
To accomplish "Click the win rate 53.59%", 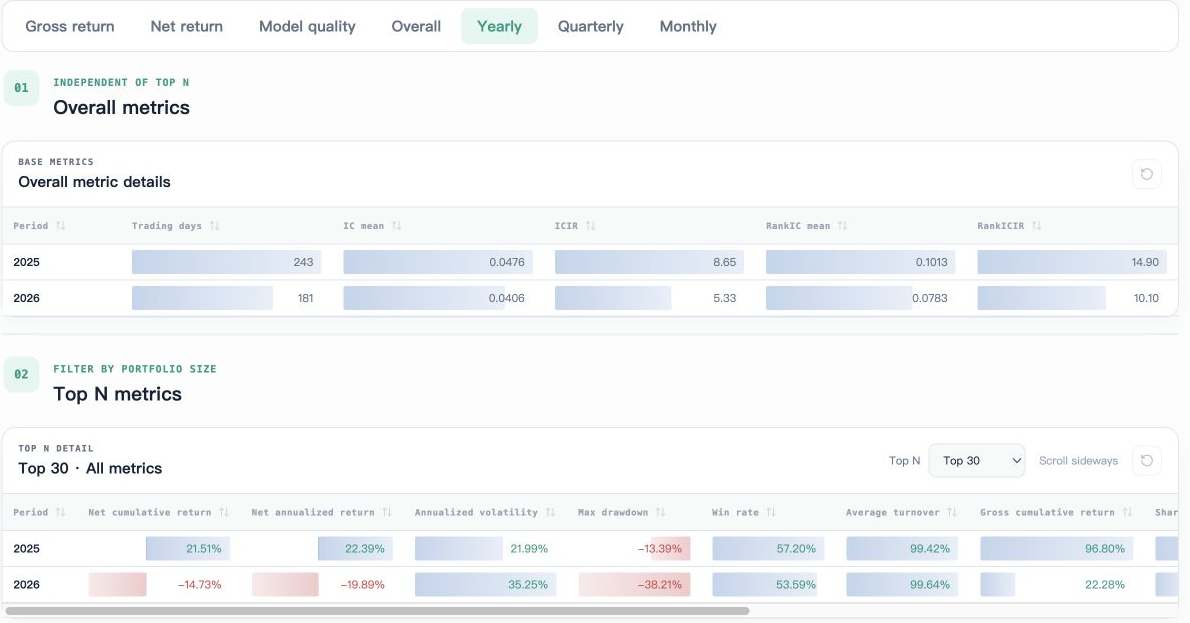I will 796,585.
